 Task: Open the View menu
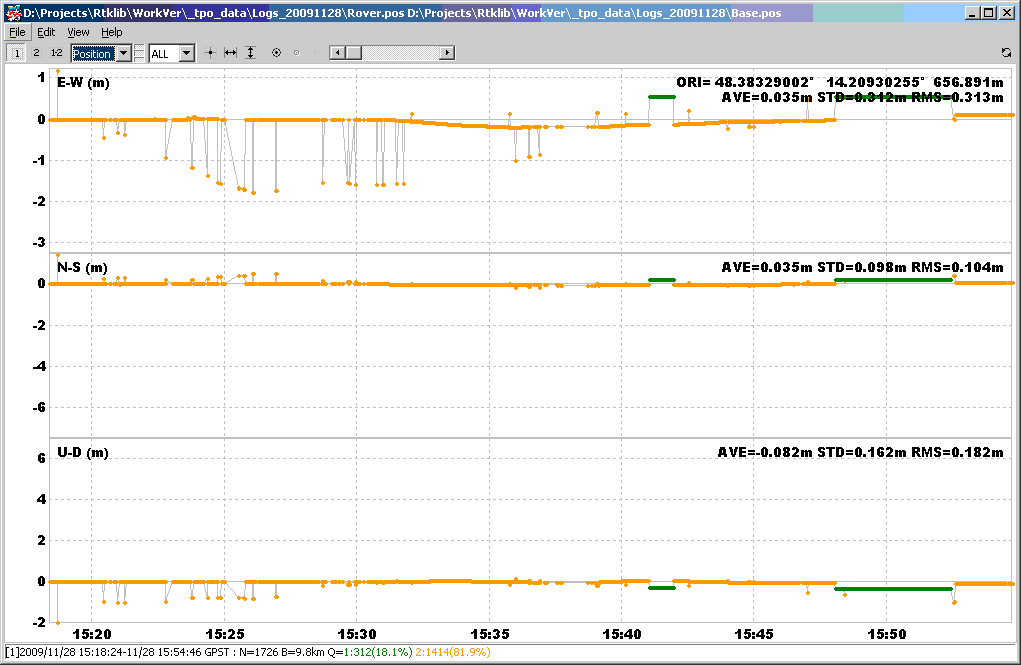pyautogui.click(x=78, y=32)
